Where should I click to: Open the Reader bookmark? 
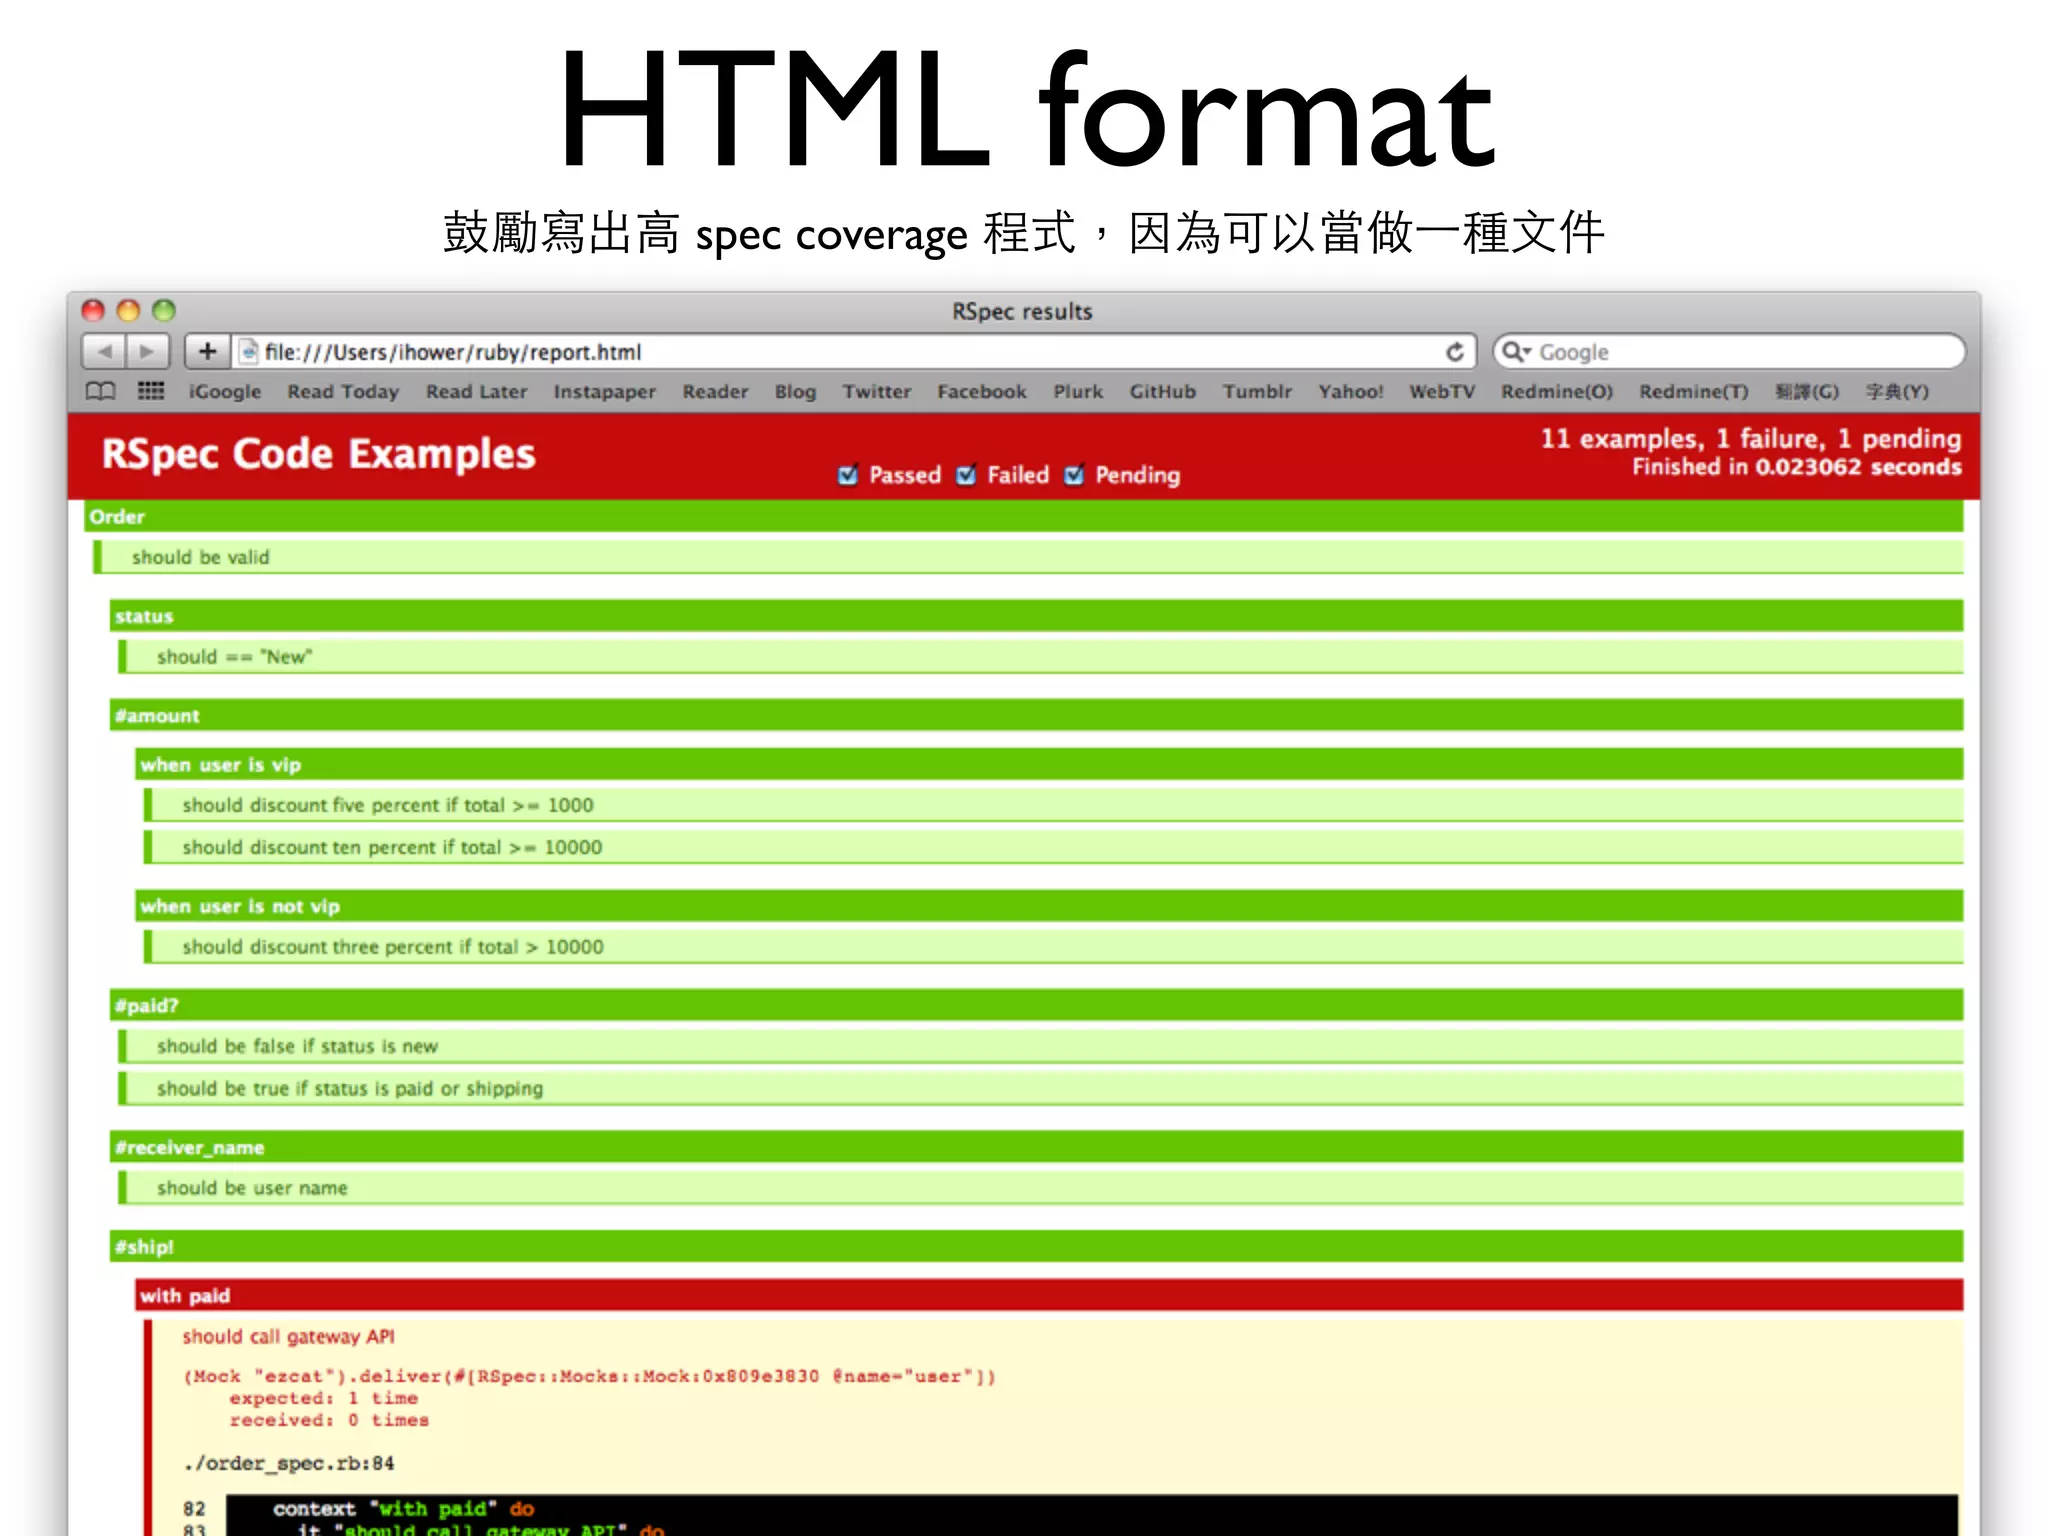click(x=715, y=392)
